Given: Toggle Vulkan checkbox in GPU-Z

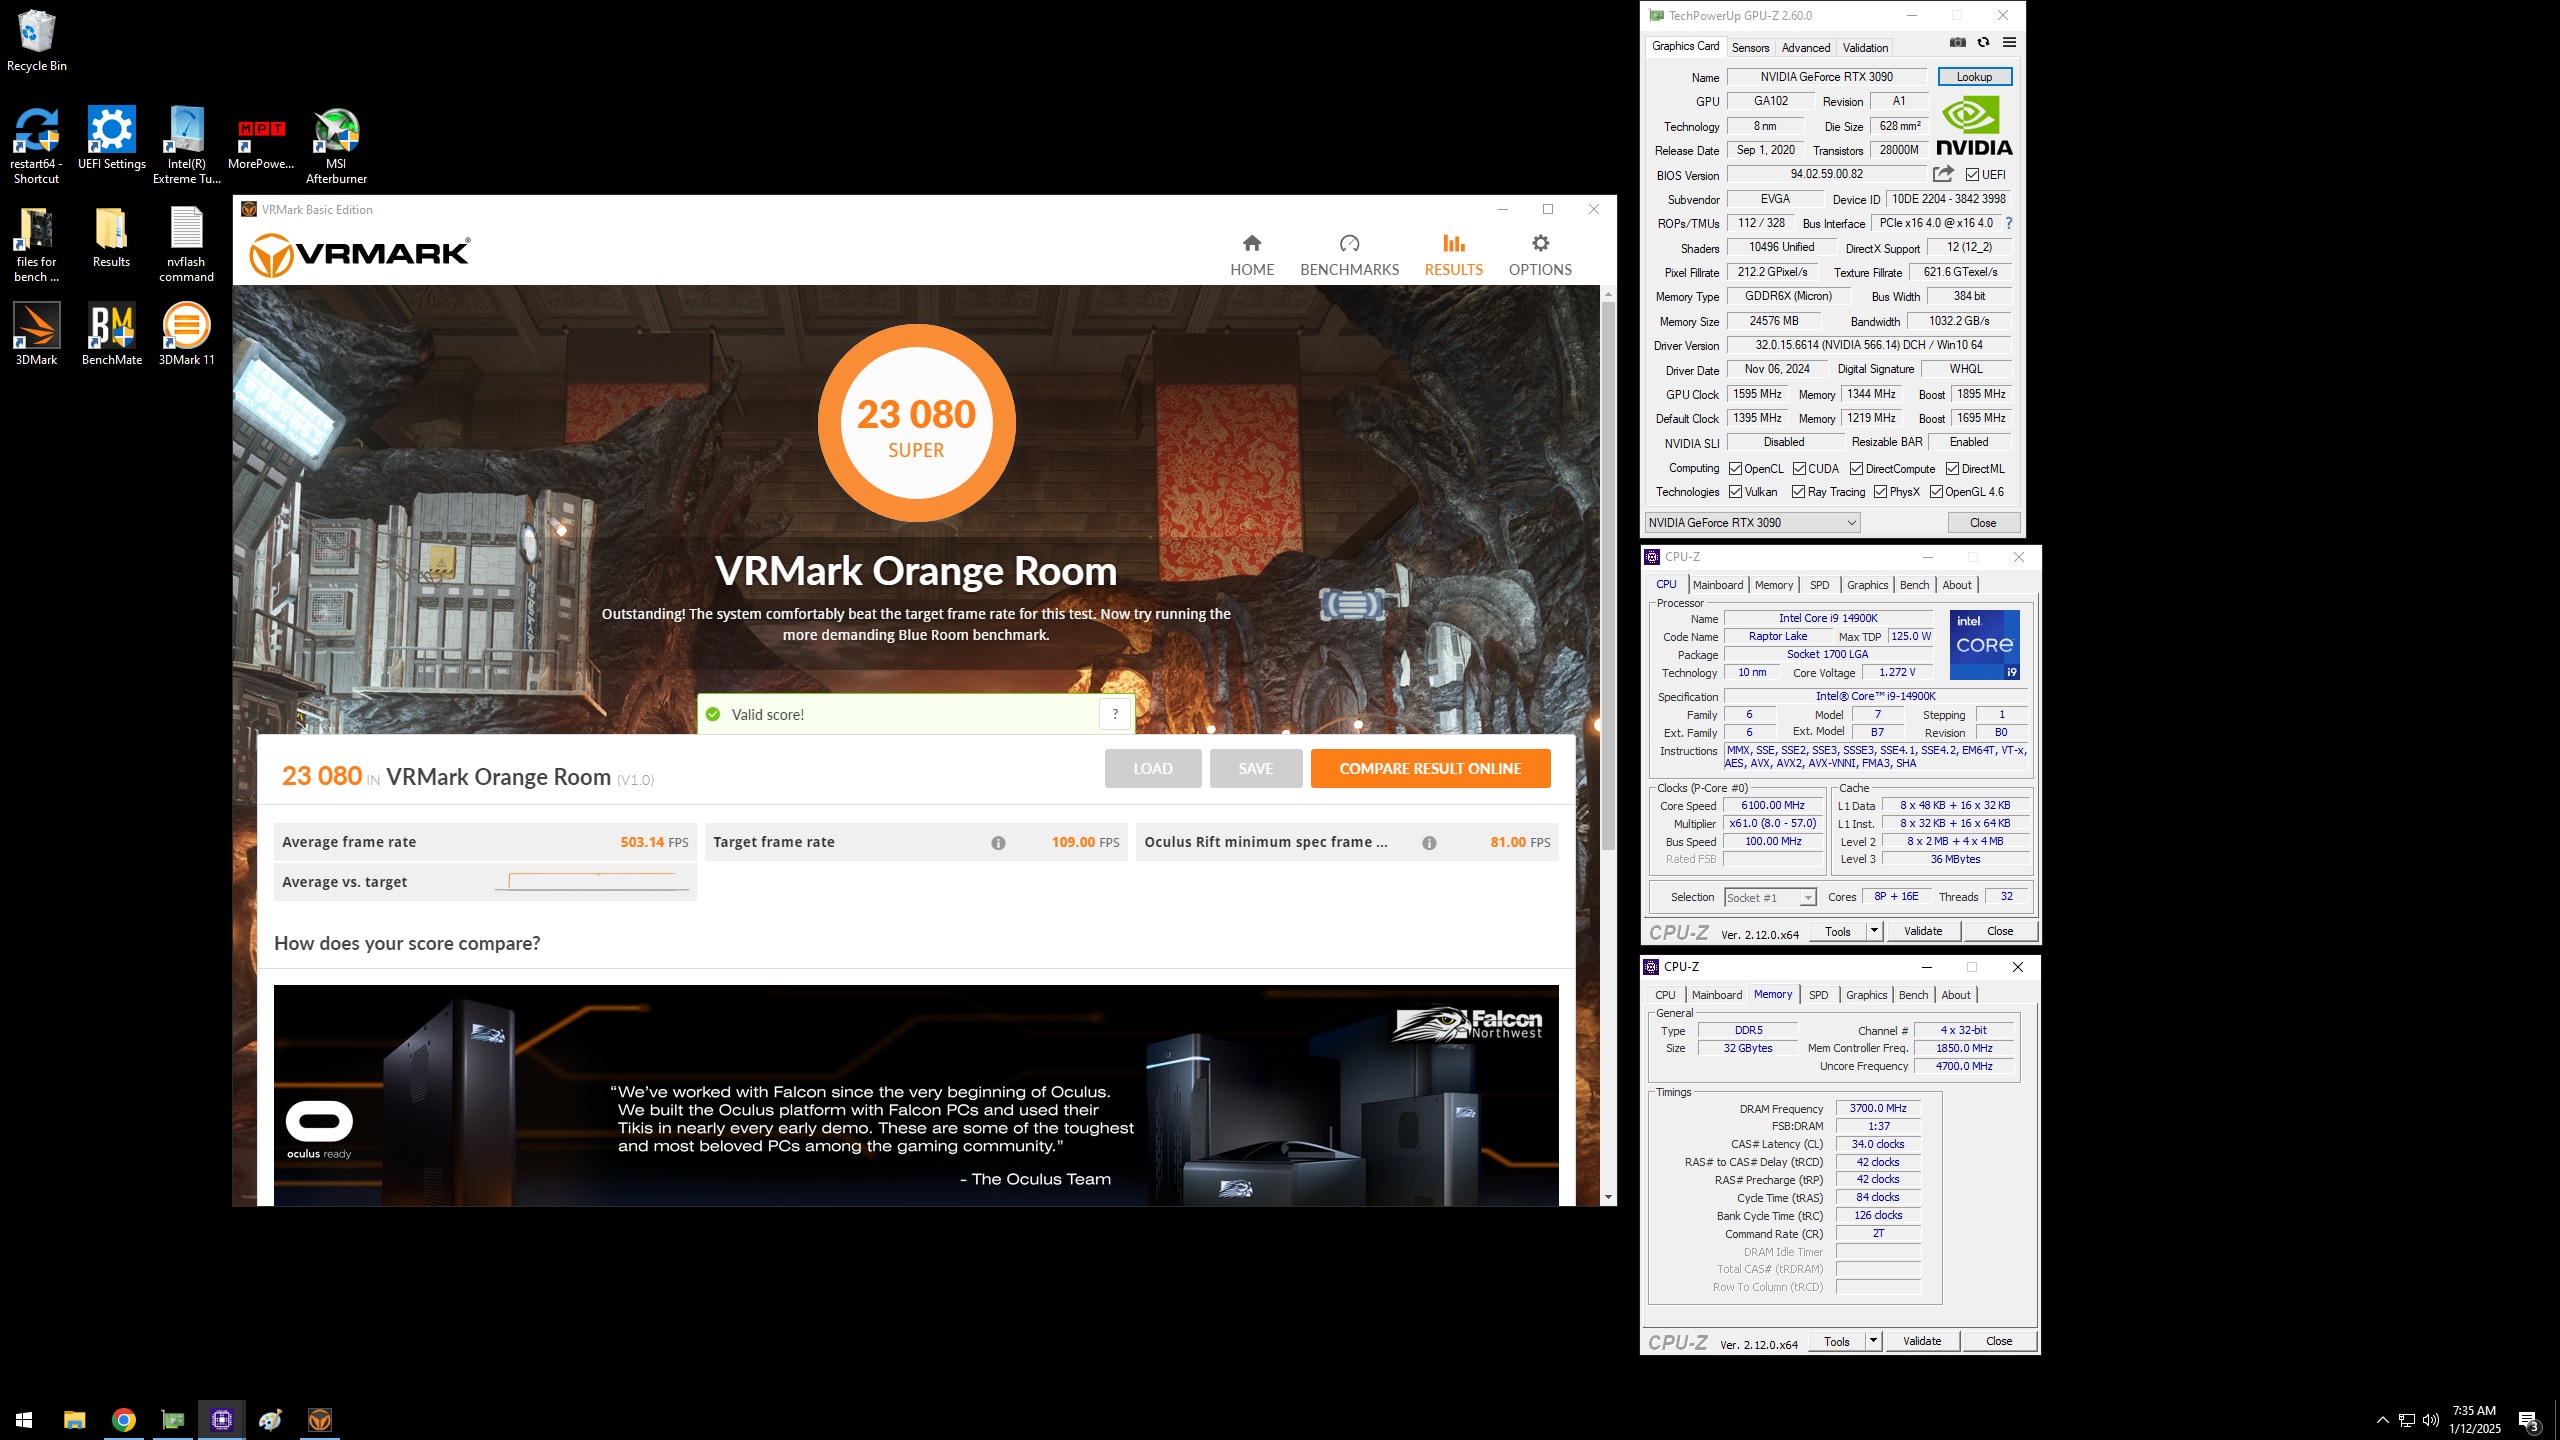Looking at the screenshot, I should pos(1736,492).
